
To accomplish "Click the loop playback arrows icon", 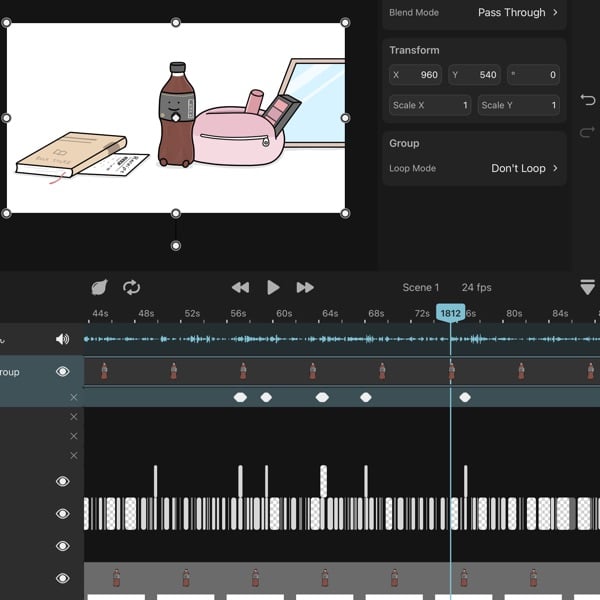I will point(131,287).
